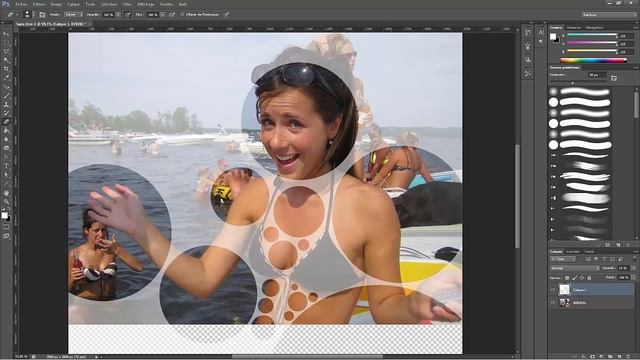Select the Lasso tool
The width and height of the screenshot is (640, 360).
[x=6, y=52]
